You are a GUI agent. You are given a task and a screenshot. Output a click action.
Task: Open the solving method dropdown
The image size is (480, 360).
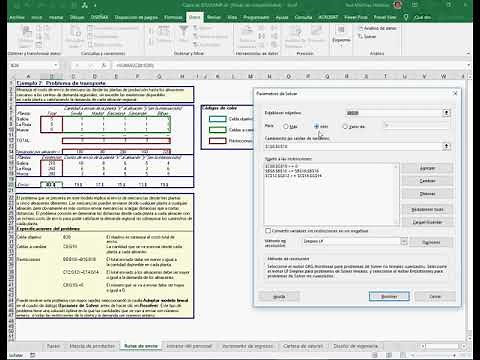404,241
